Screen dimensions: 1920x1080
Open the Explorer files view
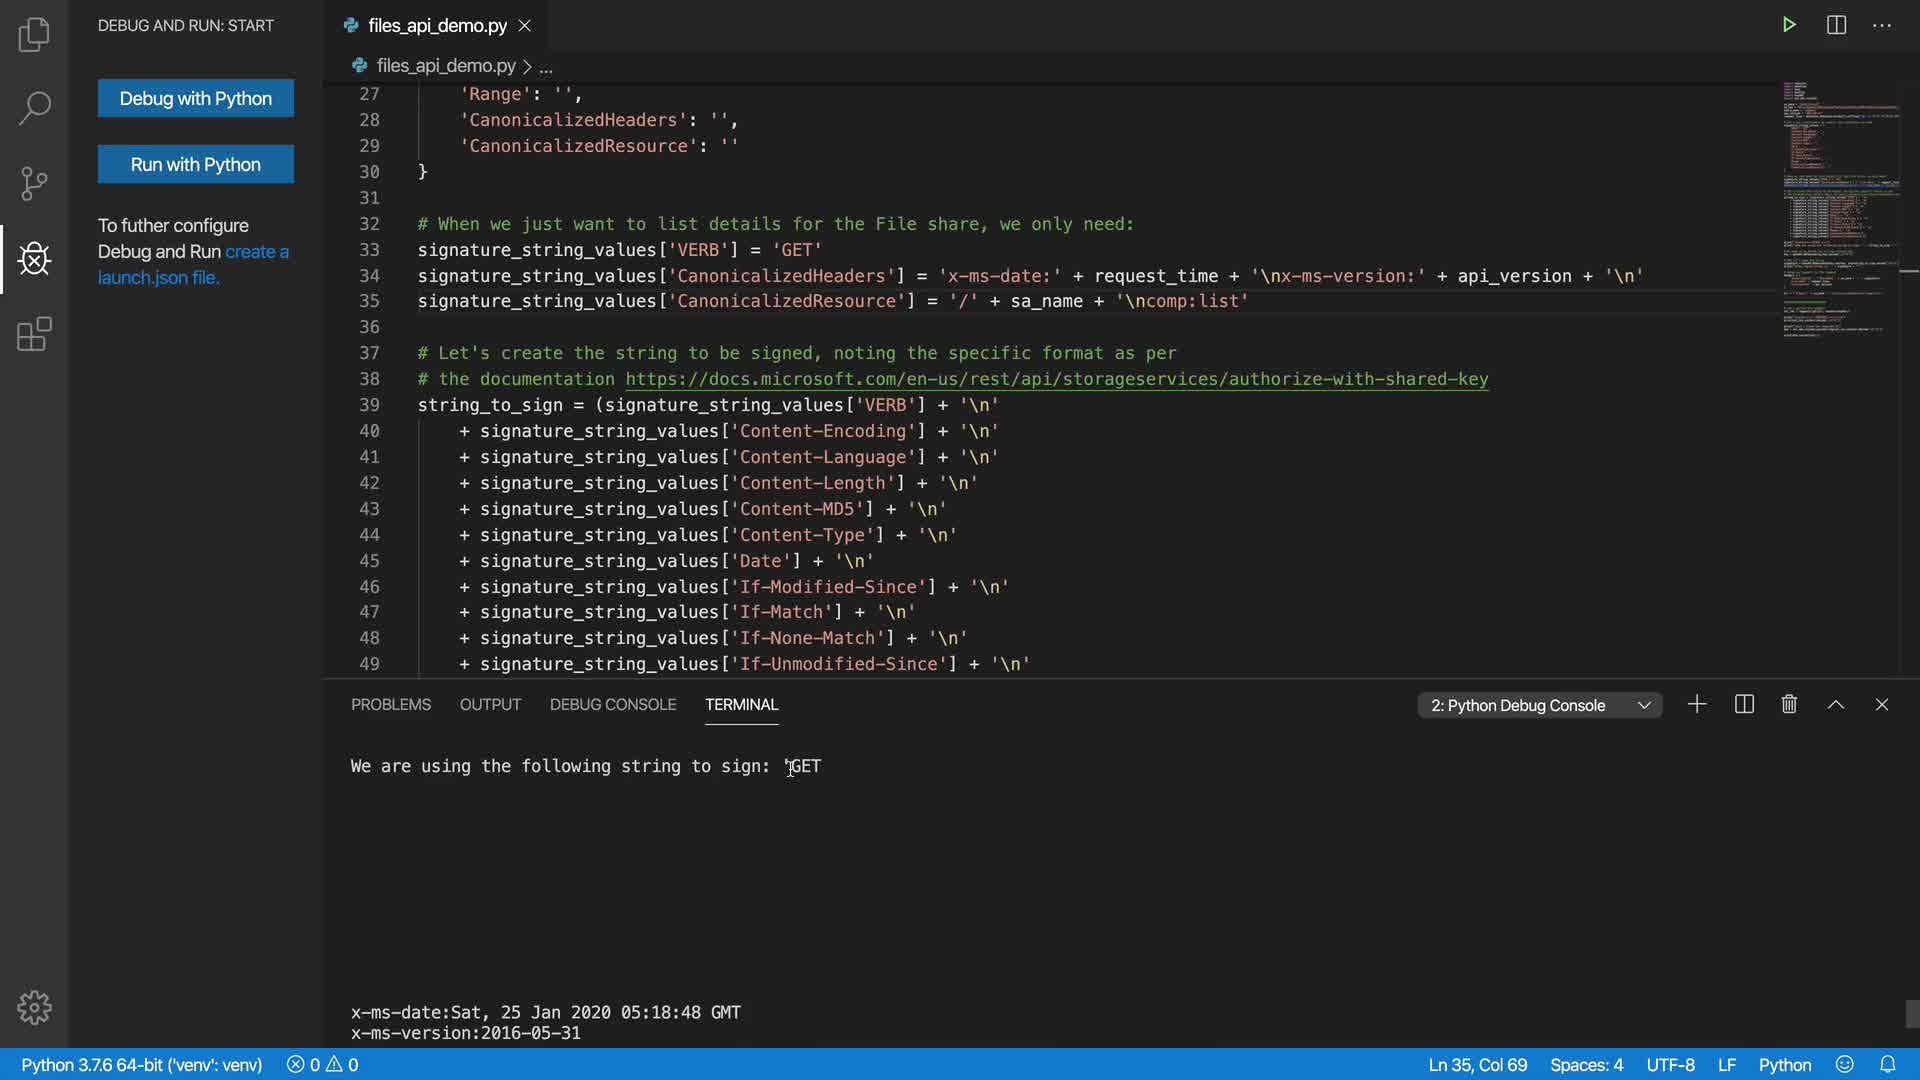click(x=34, y=35)
